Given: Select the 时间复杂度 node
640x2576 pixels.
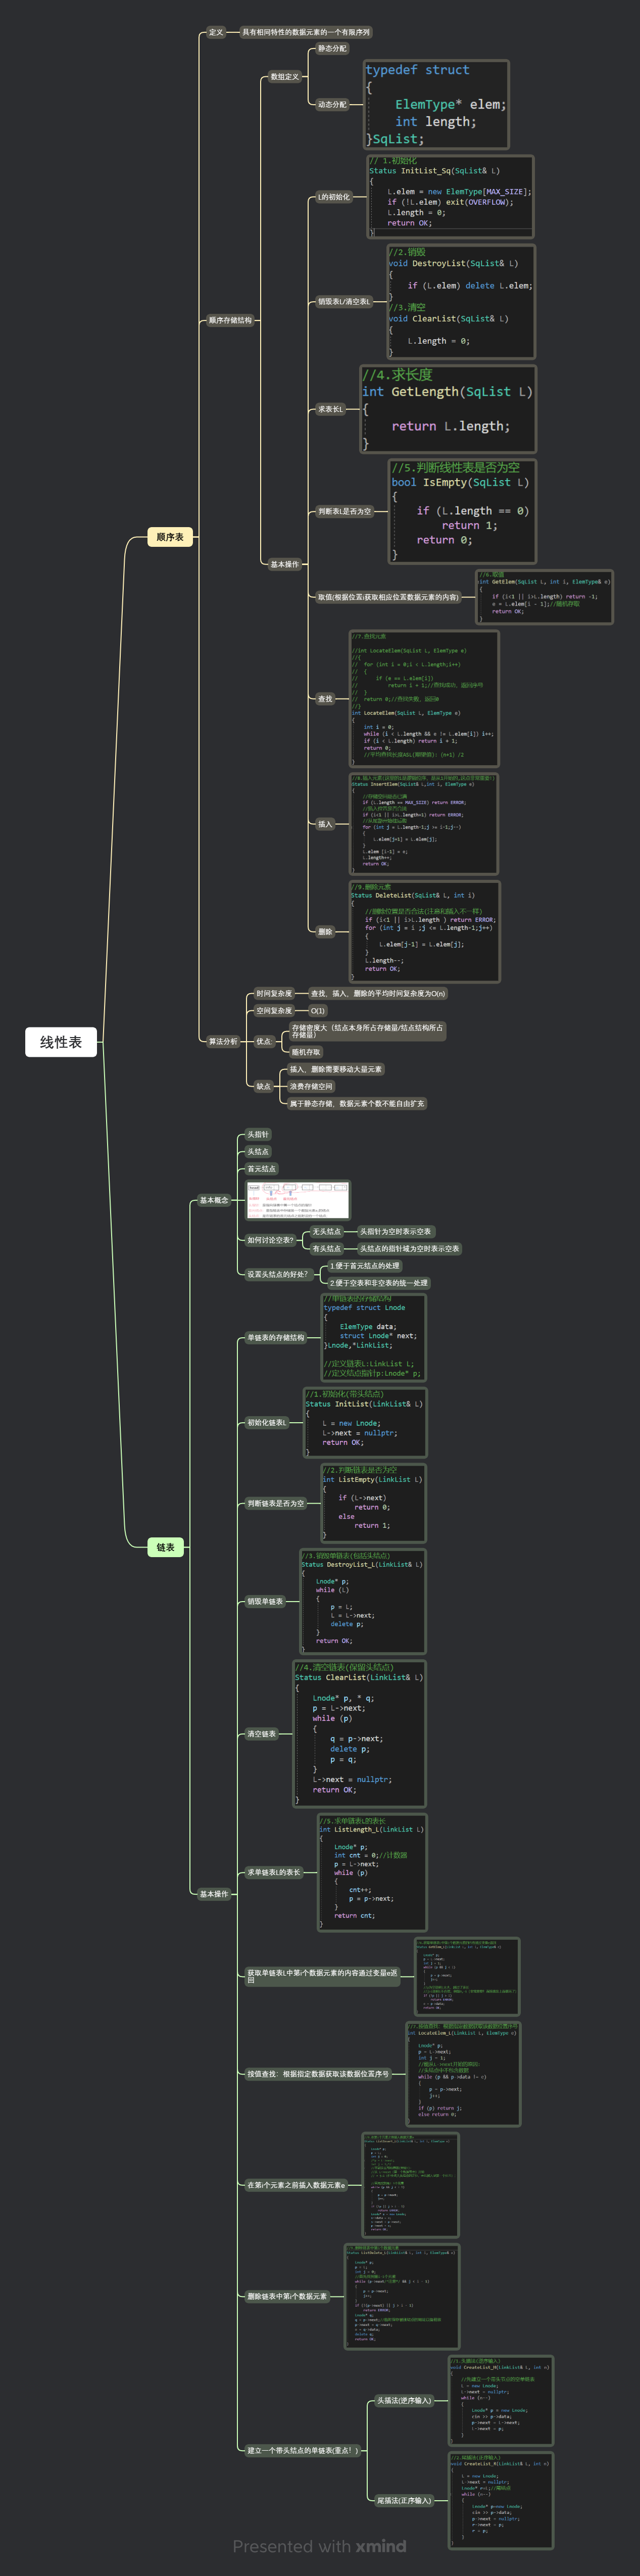Looking at the screenshot, I should click(274, 993).
